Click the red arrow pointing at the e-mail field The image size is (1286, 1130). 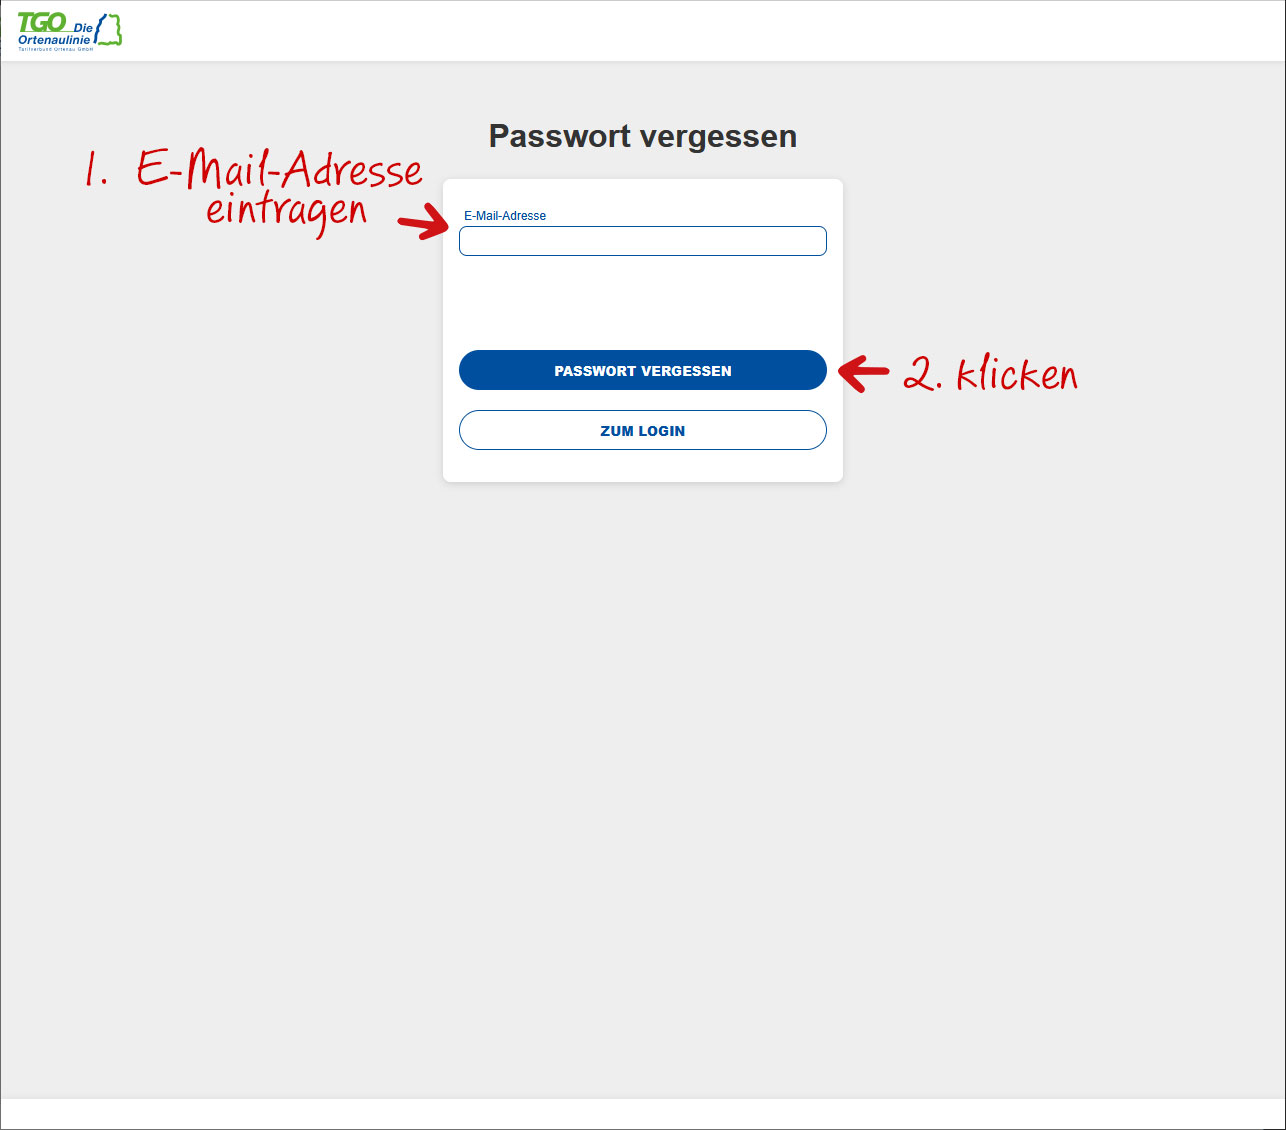424,221
